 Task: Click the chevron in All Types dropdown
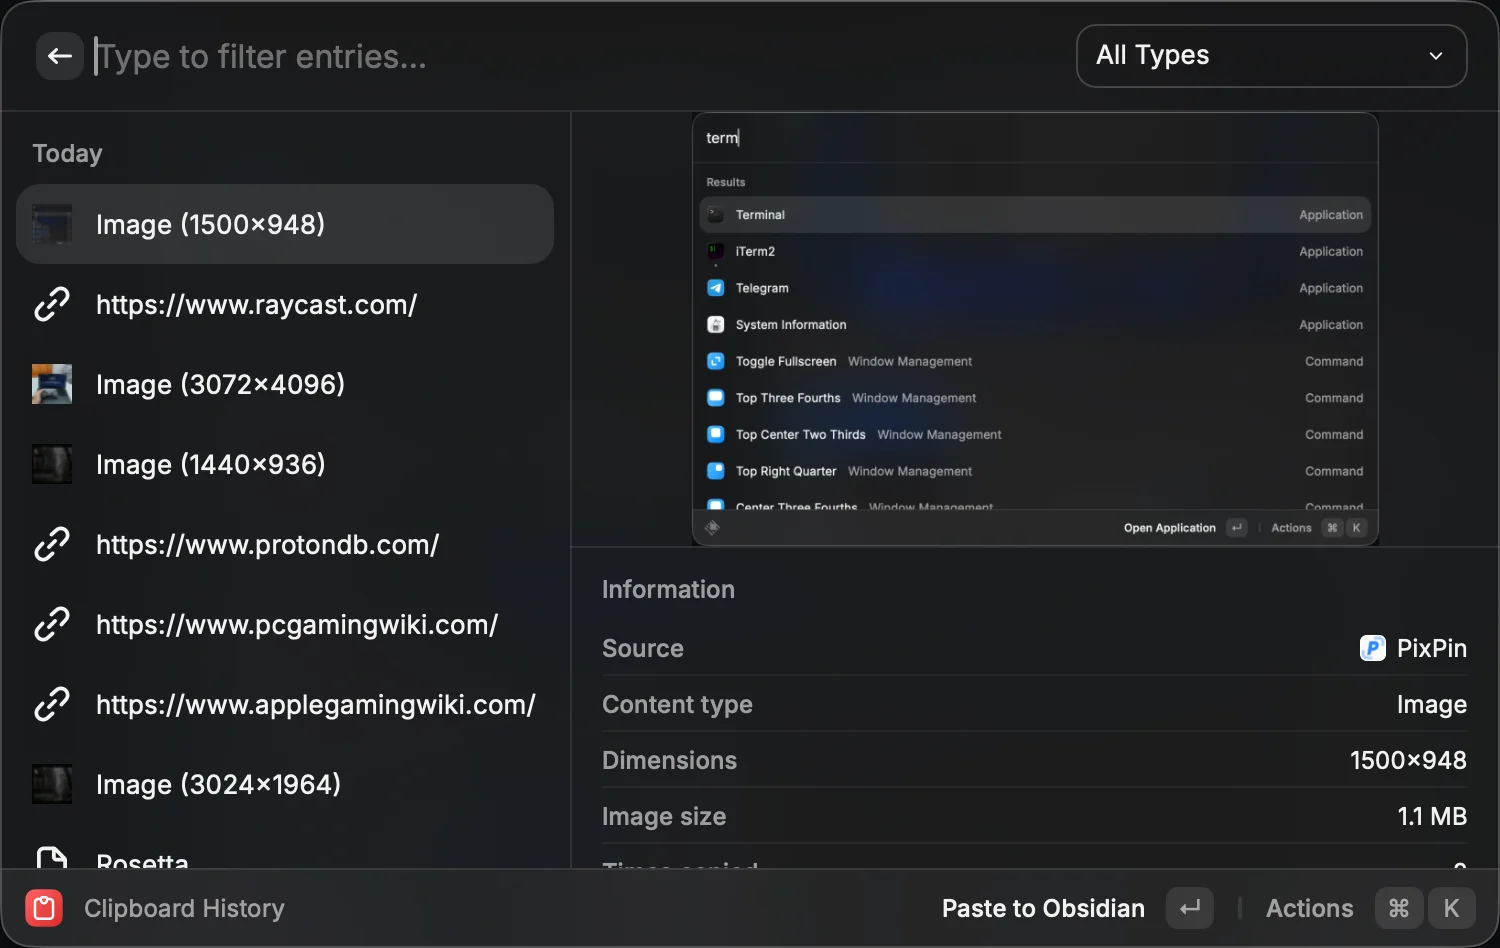pos(1435,56)
